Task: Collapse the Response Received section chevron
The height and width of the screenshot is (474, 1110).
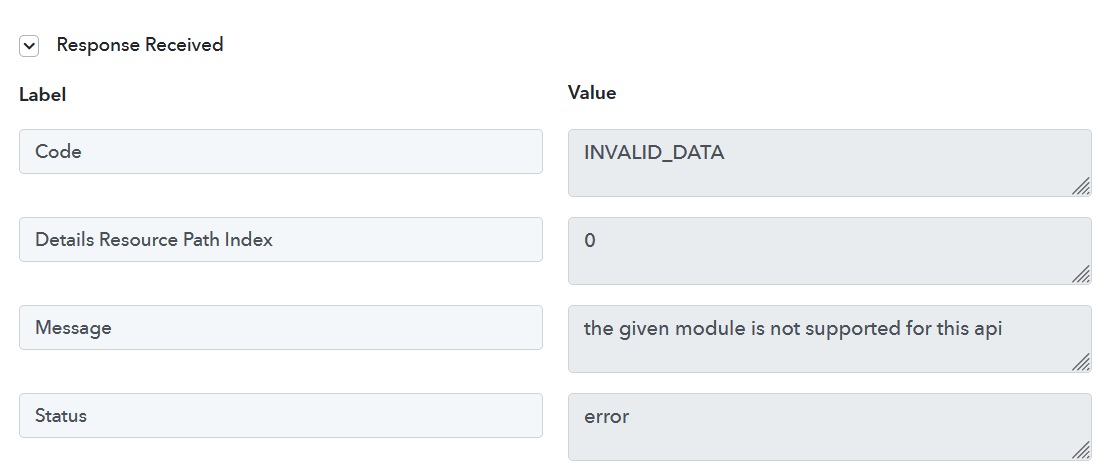Action: (29, 47)
